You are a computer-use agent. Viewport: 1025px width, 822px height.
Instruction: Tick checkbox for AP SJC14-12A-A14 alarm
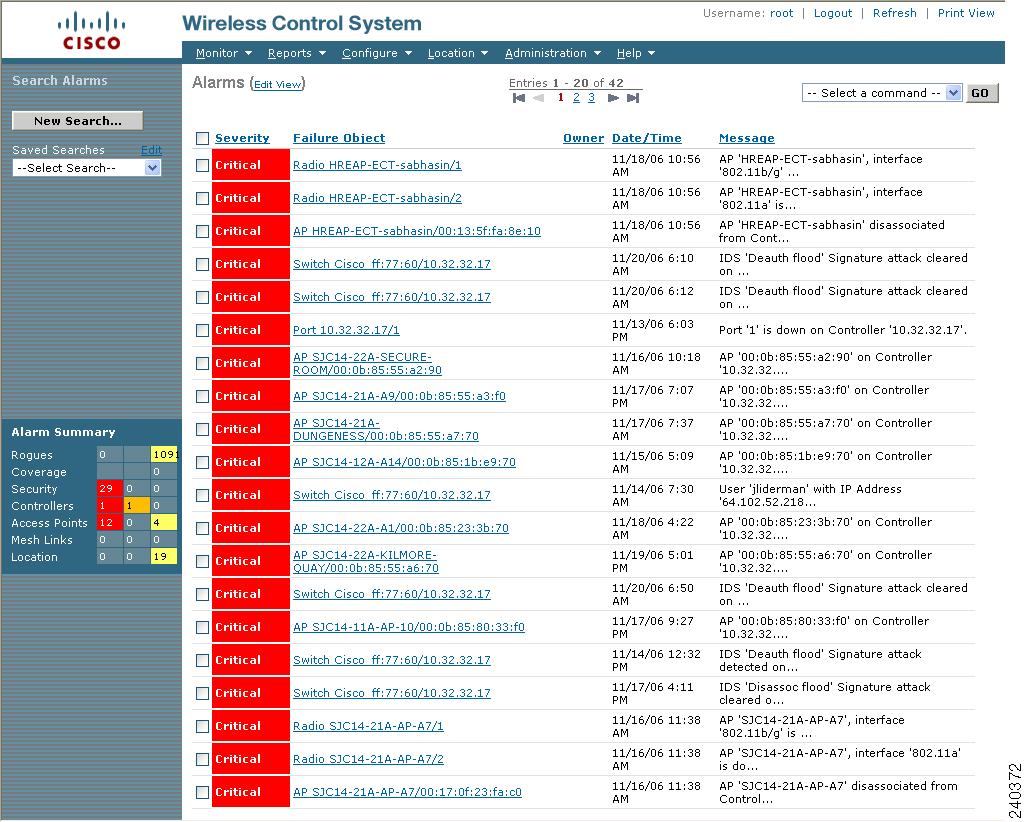tap(203, 462)
